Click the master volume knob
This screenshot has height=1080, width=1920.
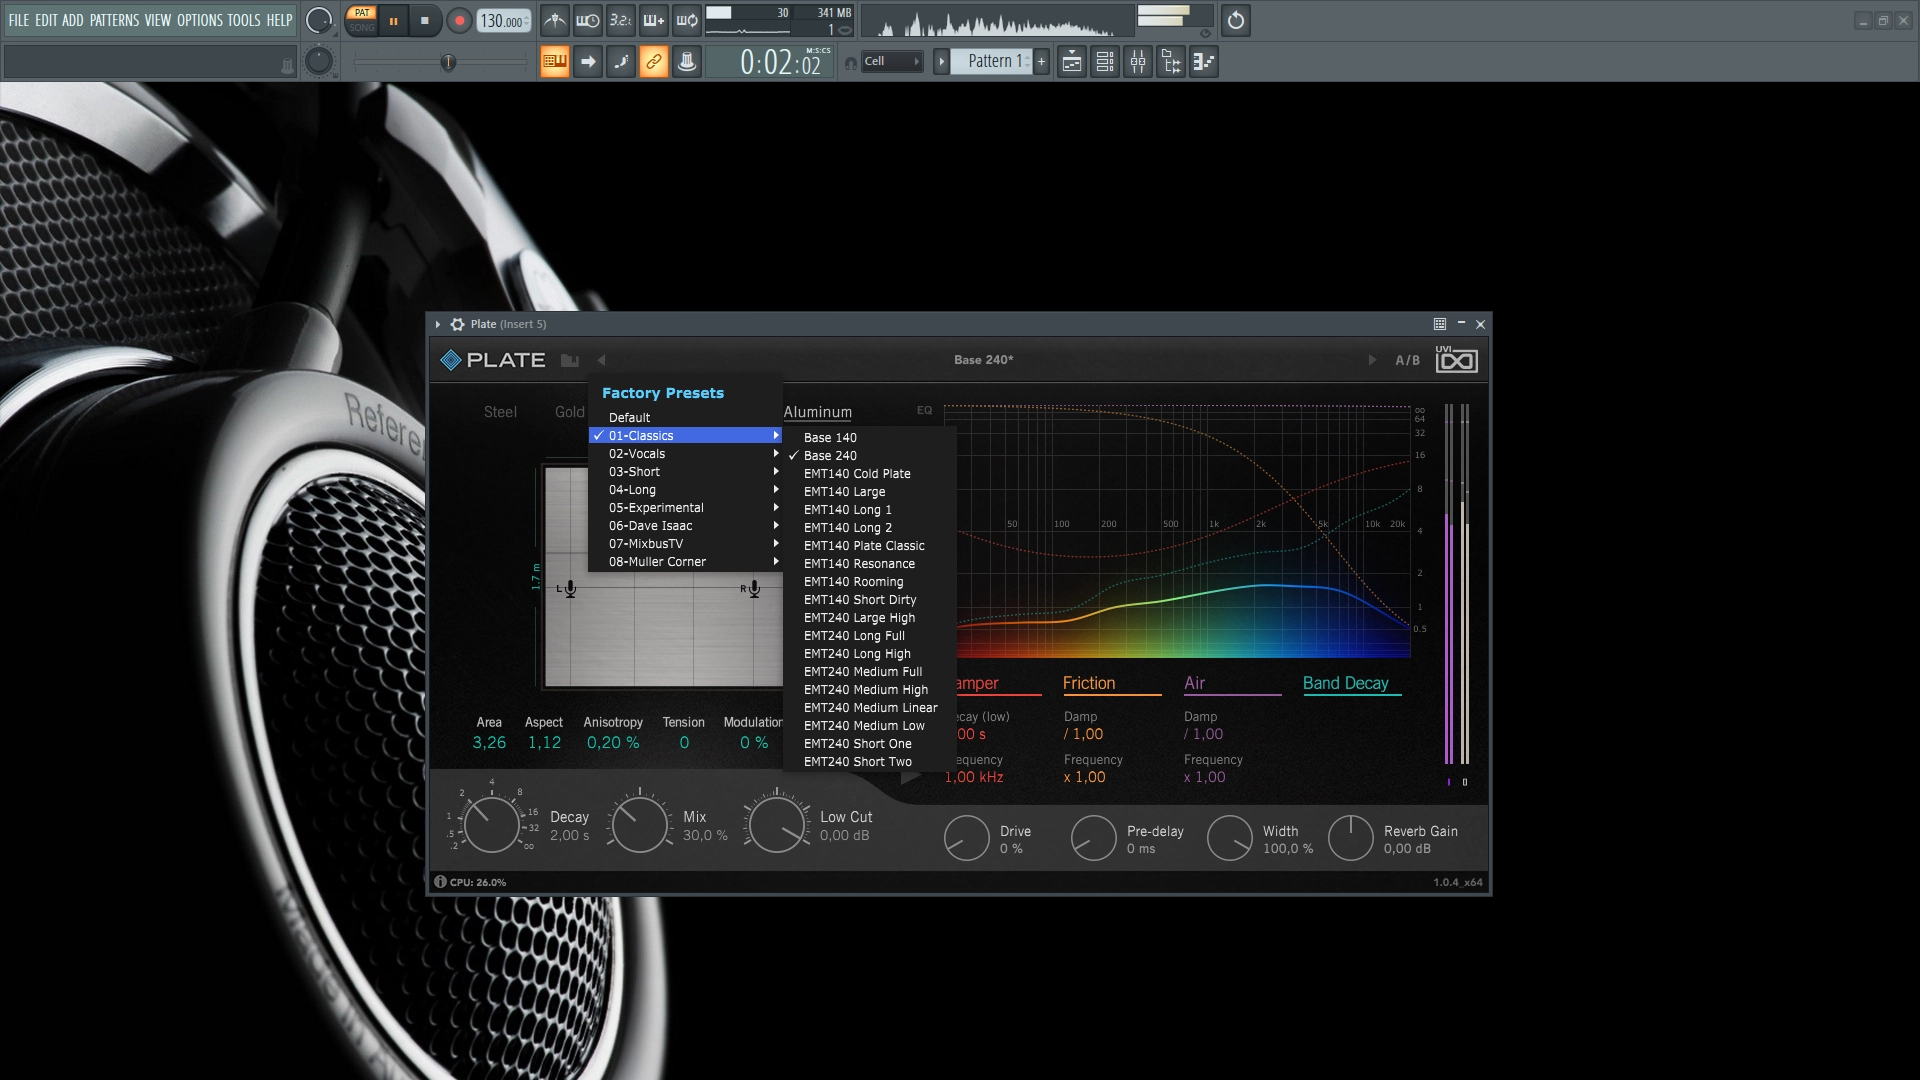319,20
